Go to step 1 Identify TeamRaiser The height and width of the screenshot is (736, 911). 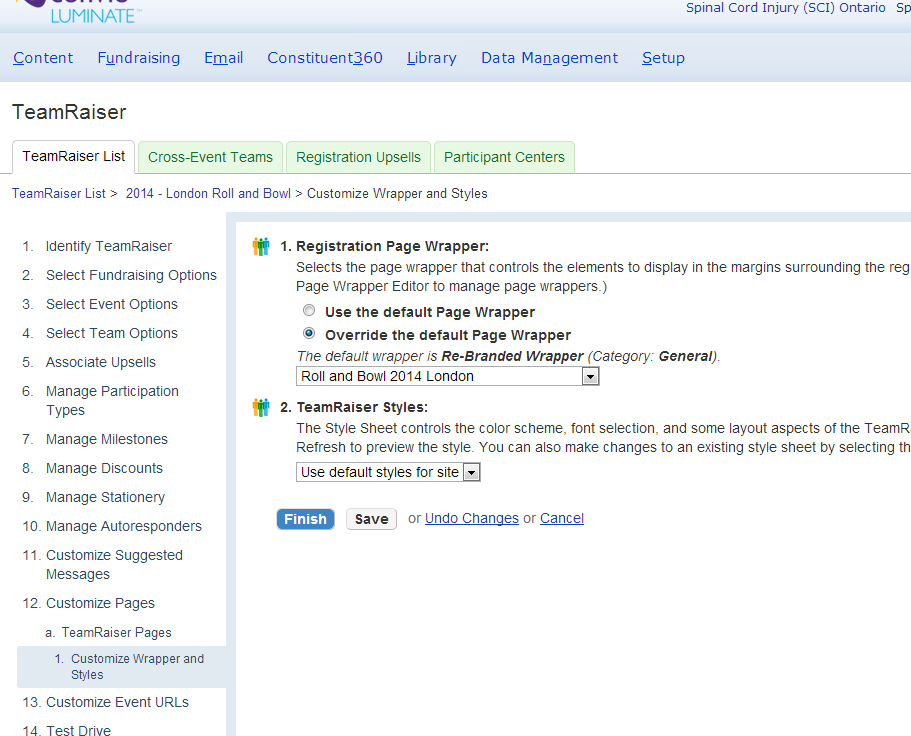109,246
